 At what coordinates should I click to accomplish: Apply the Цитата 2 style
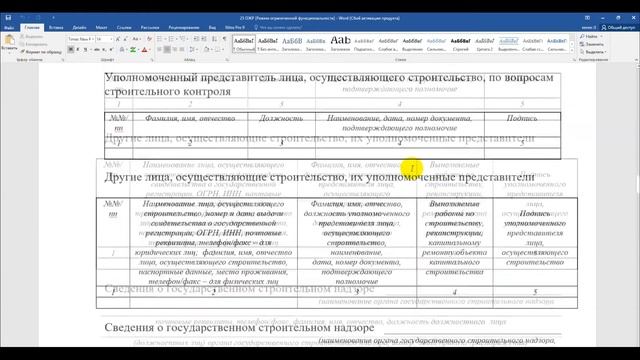pyautogui.click(x=484, y=44)
